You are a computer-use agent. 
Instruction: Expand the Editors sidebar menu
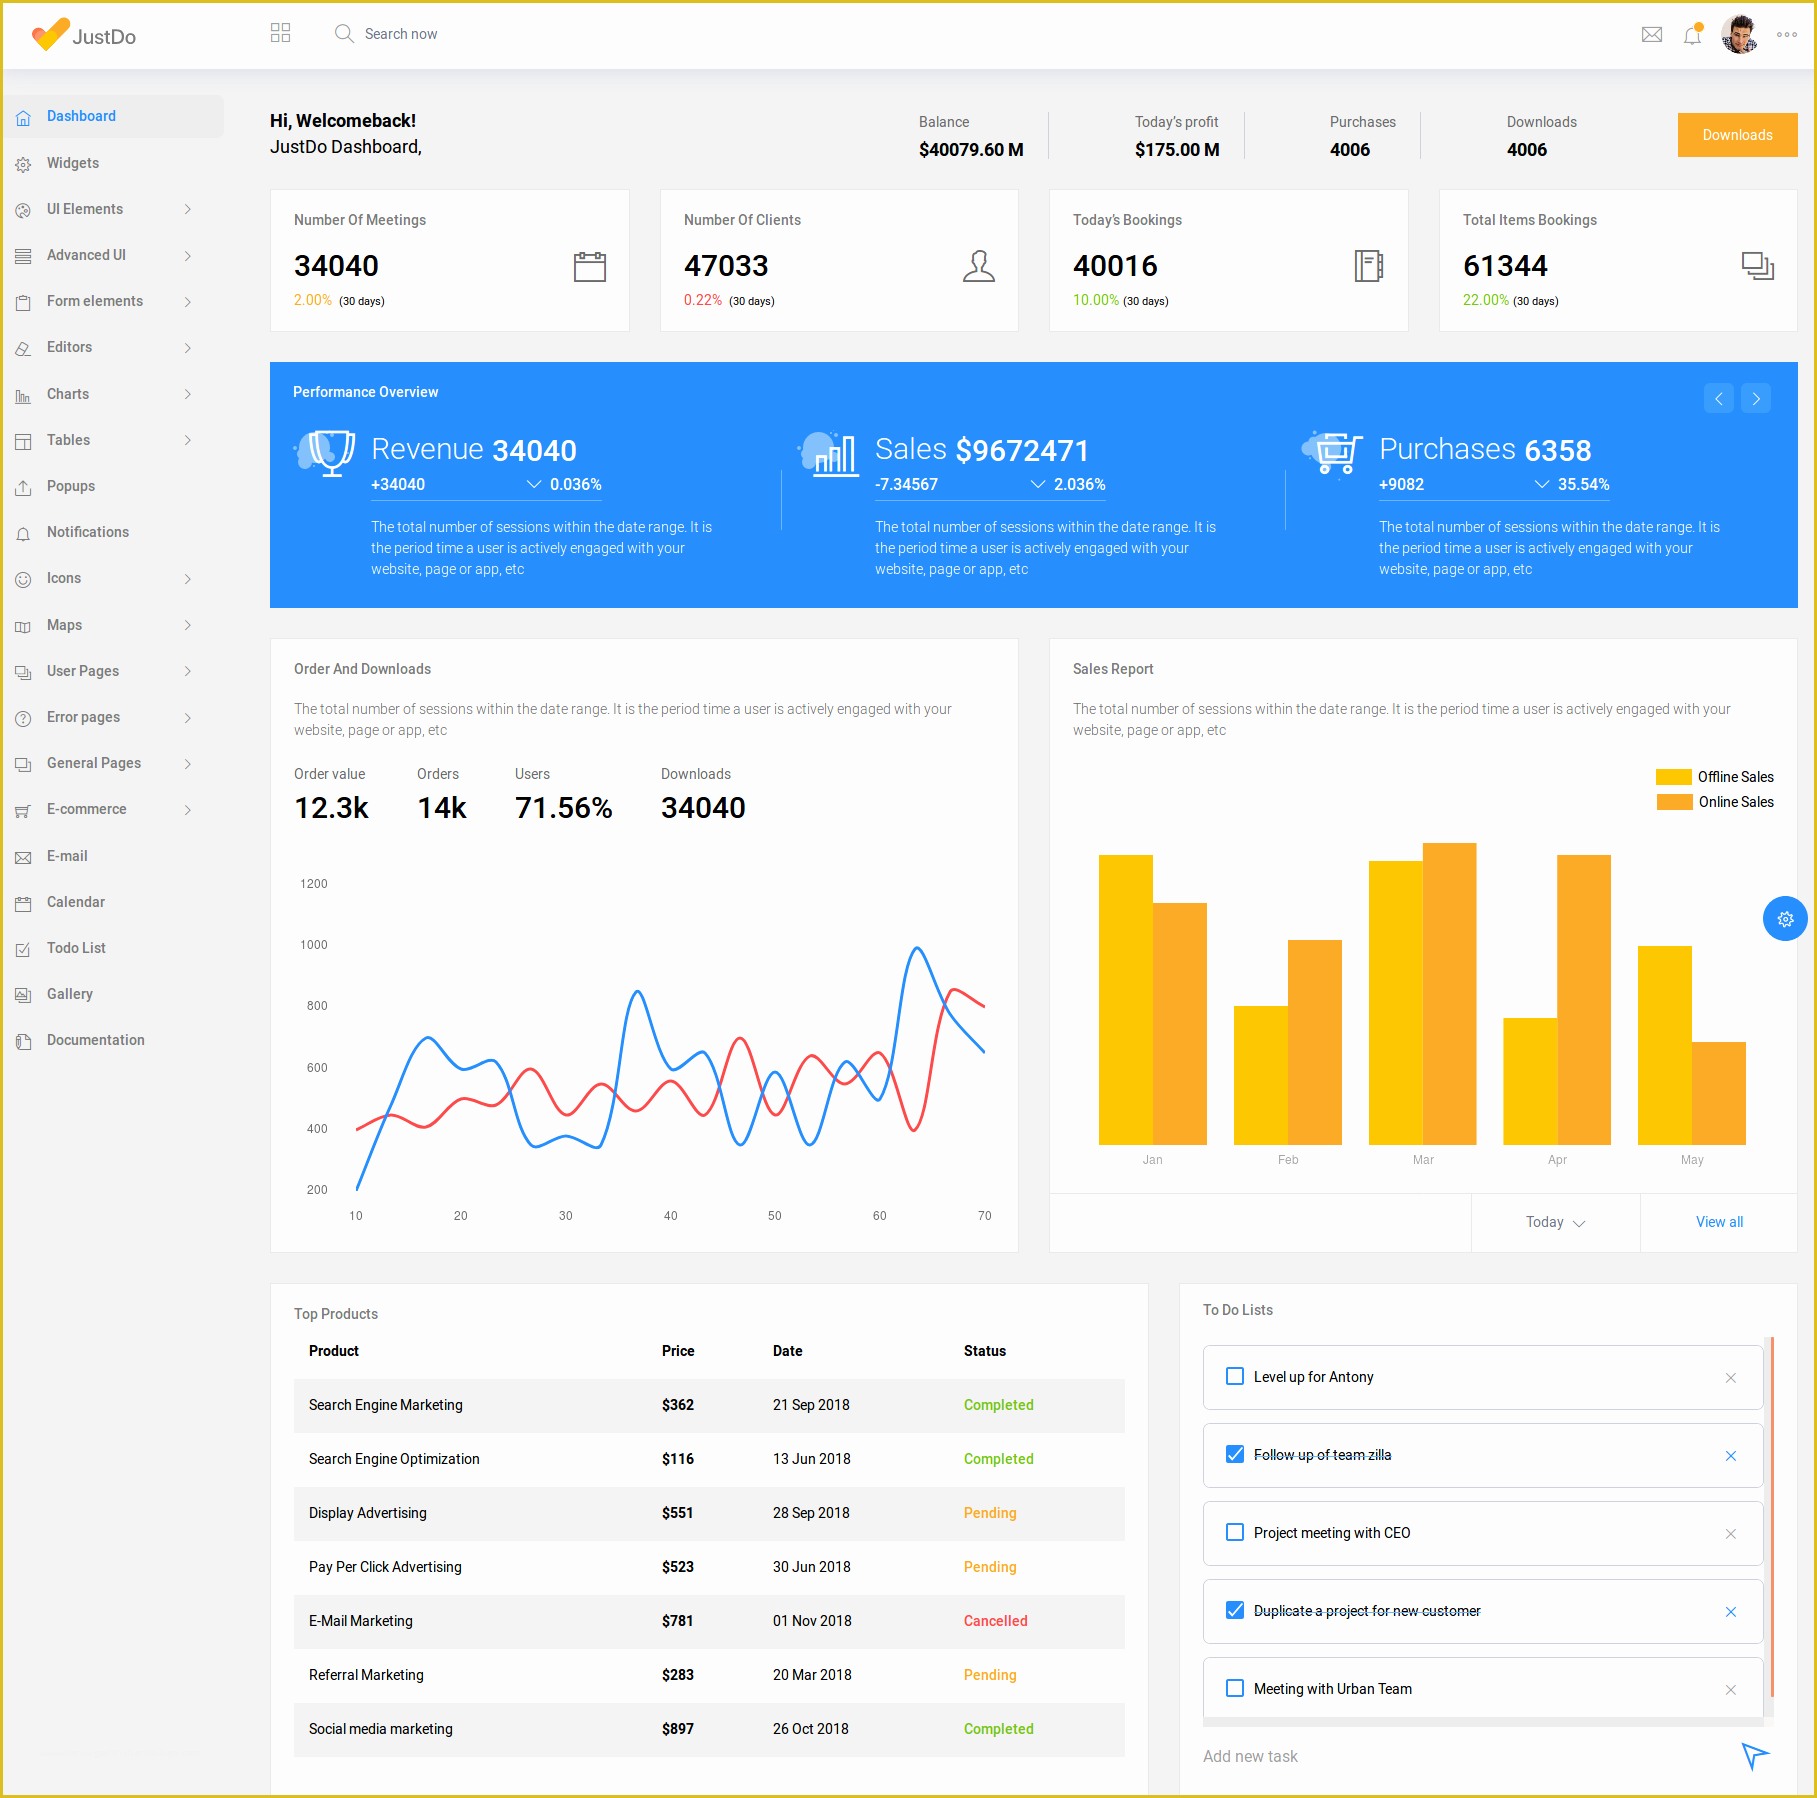[x=112, y=347]
